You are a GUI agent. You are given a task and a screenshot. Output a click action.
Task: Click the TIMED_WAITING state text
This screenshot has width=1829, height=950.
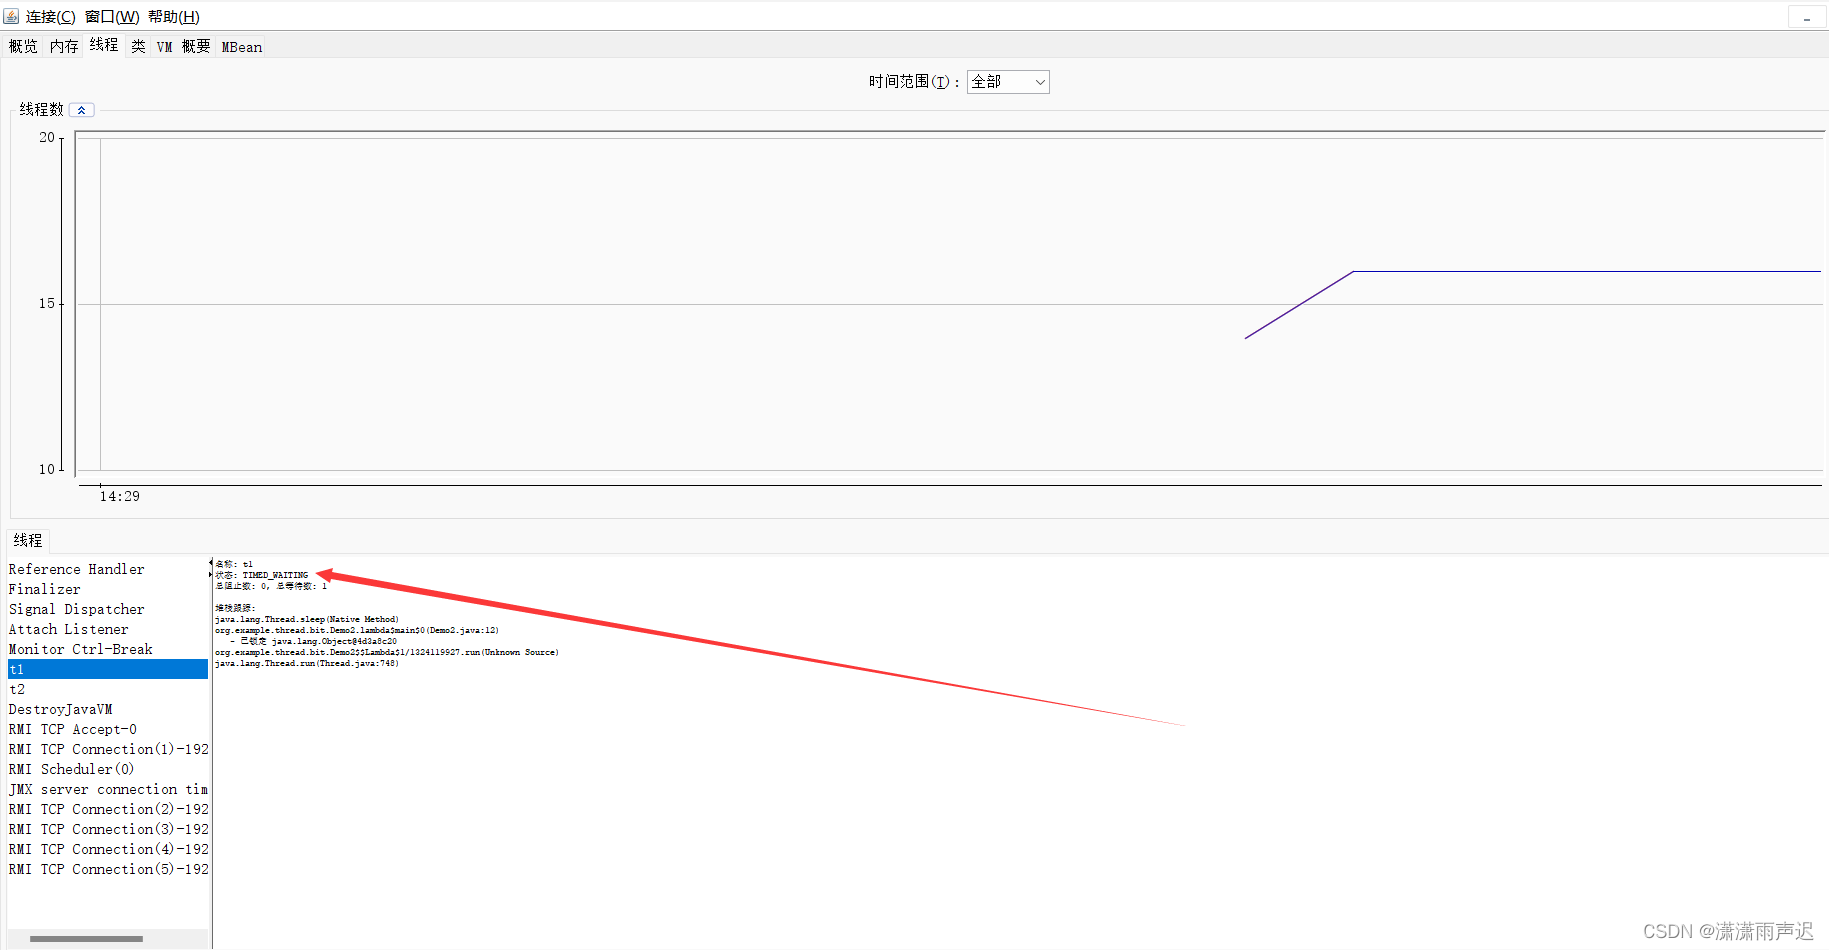coord(275,575)
